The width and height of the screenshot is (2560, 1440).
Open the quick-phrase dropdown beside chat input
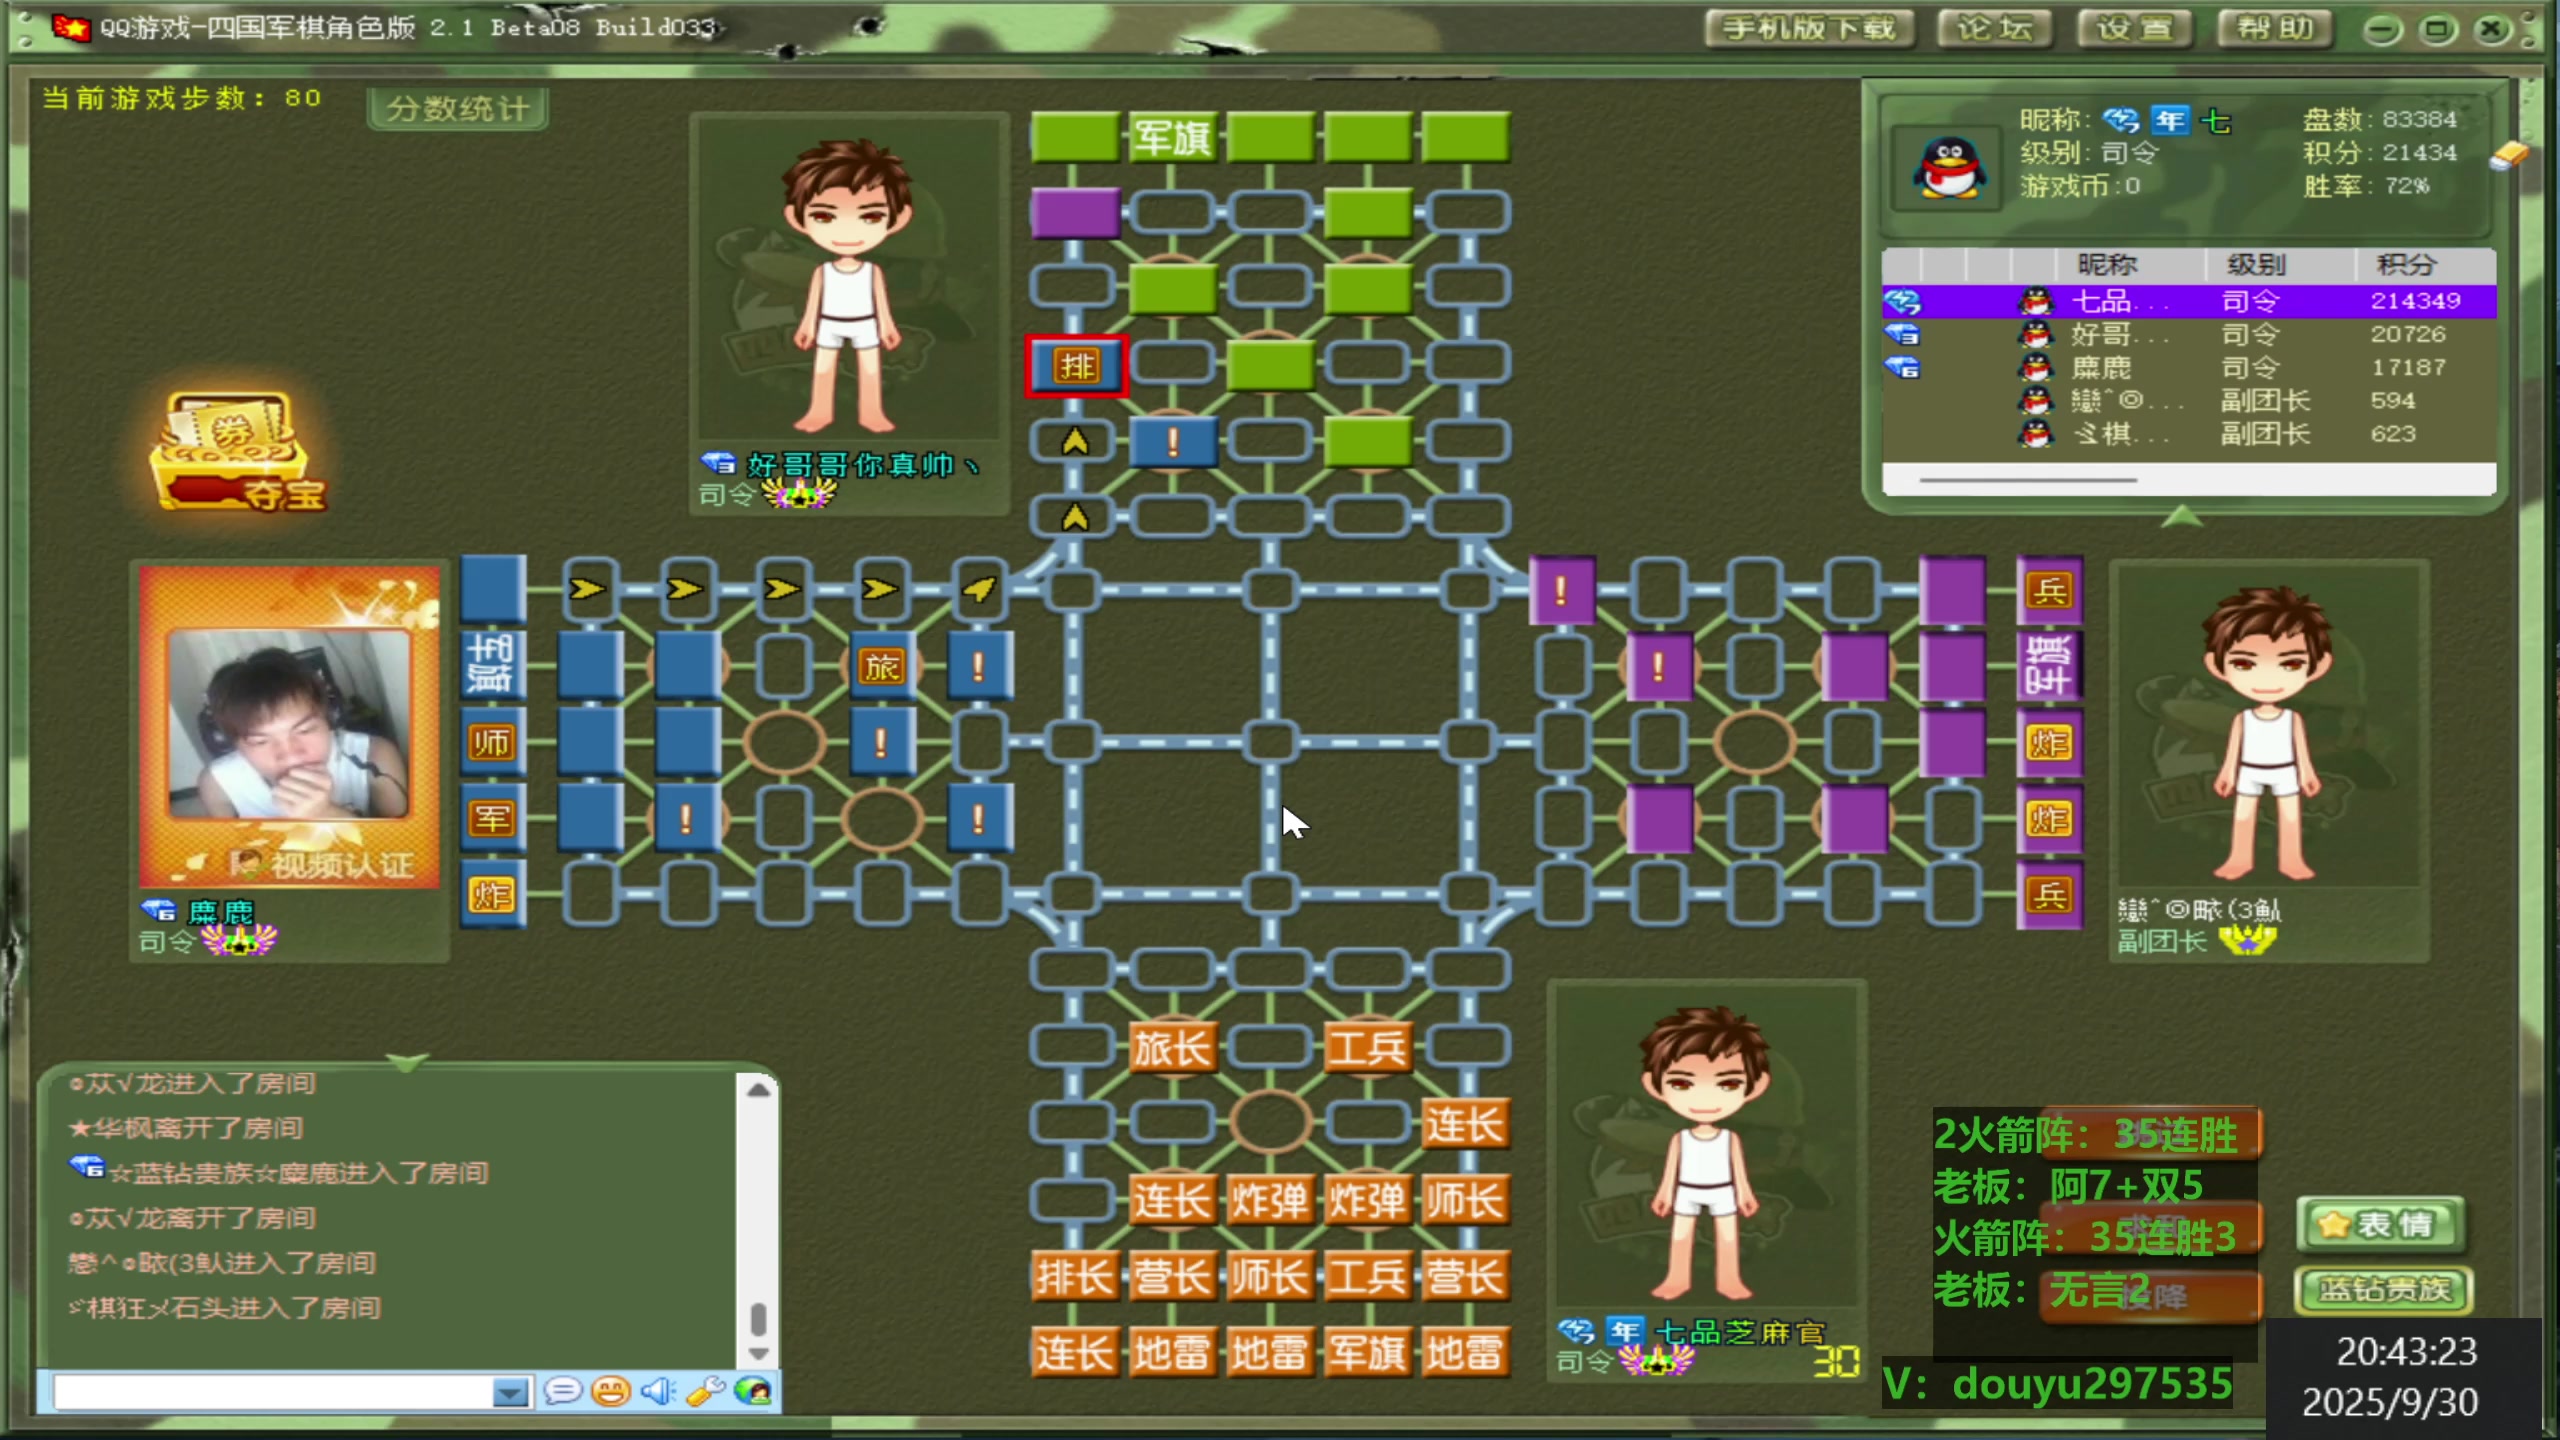(510, 1391)
